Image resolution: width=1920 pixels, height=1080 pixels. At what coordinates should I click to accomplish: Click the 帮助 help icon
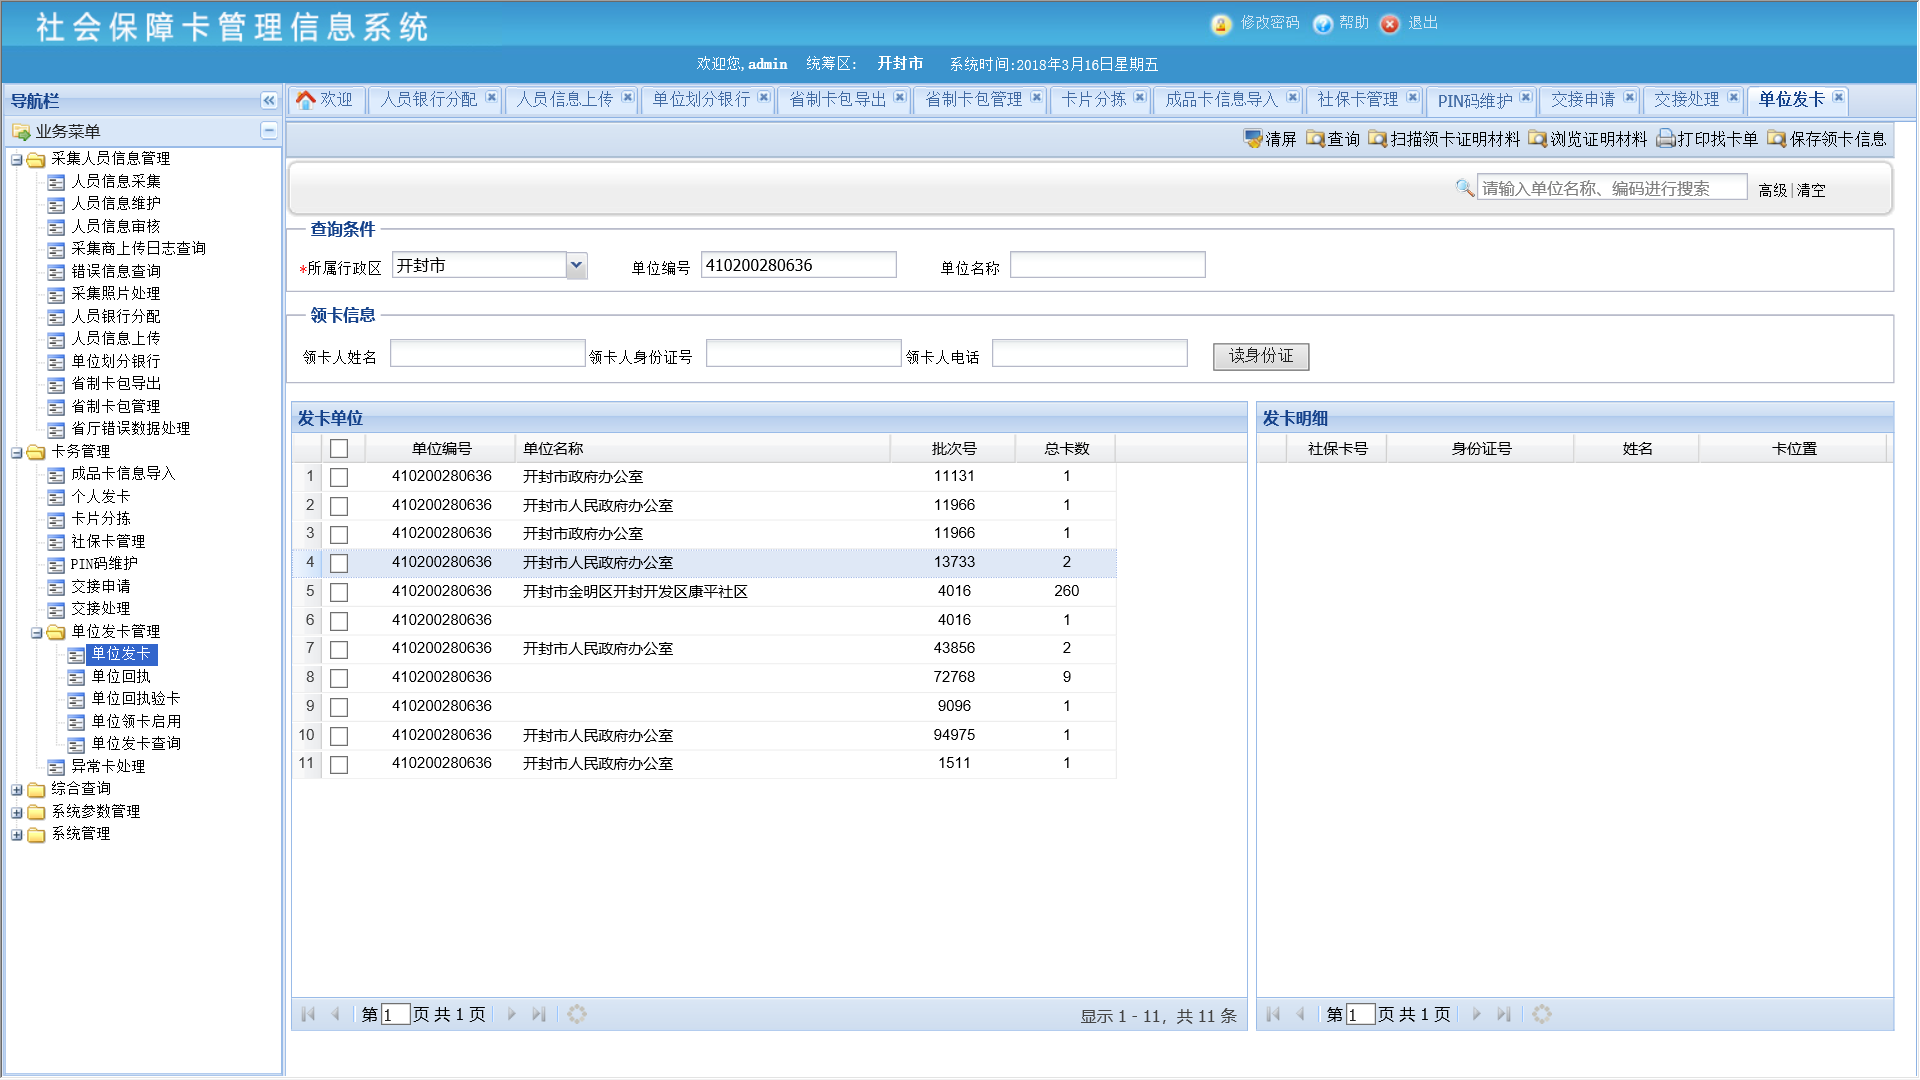tap(1322, 24)
